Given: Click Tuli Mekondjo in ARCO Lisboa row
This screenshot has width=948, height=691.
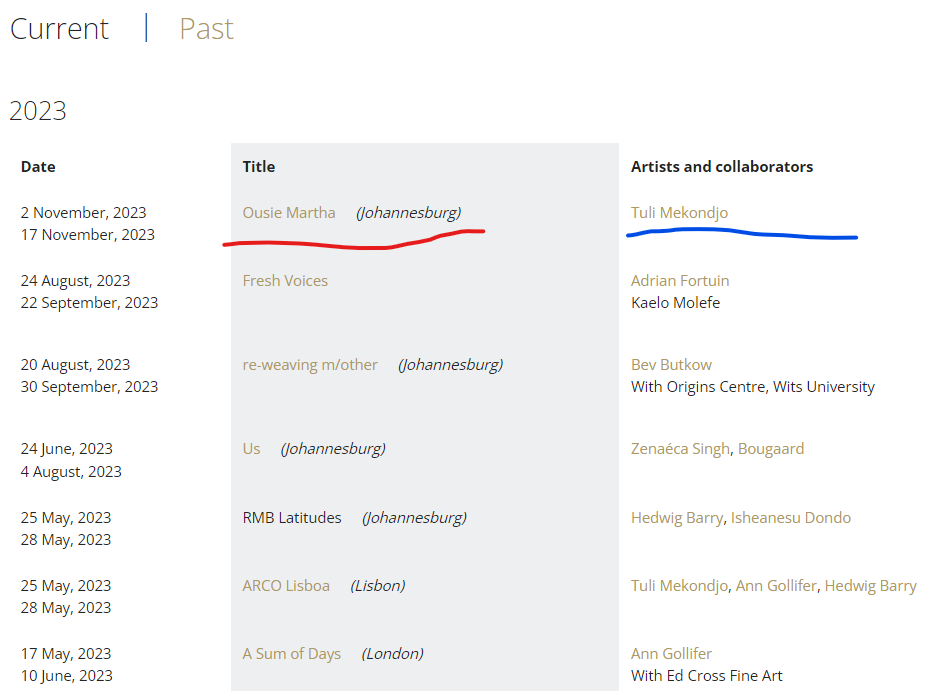Looking at the screenshot, I should 679,586.
